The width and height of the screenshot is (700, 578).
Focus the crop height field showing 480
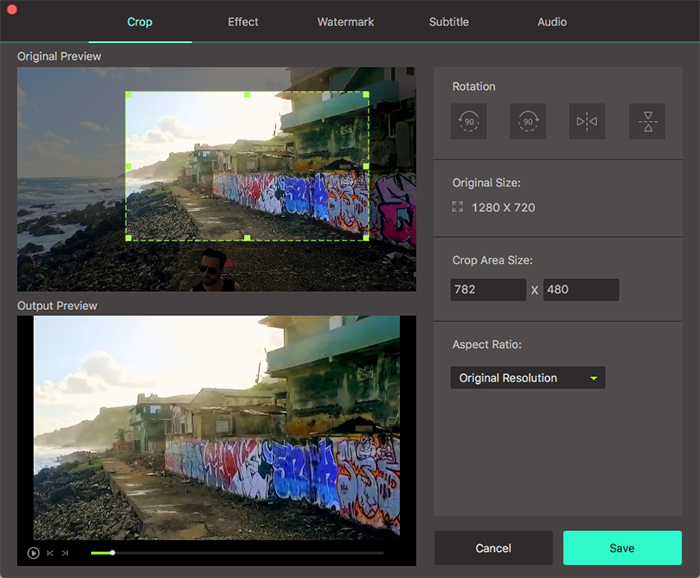click(581, 290)
